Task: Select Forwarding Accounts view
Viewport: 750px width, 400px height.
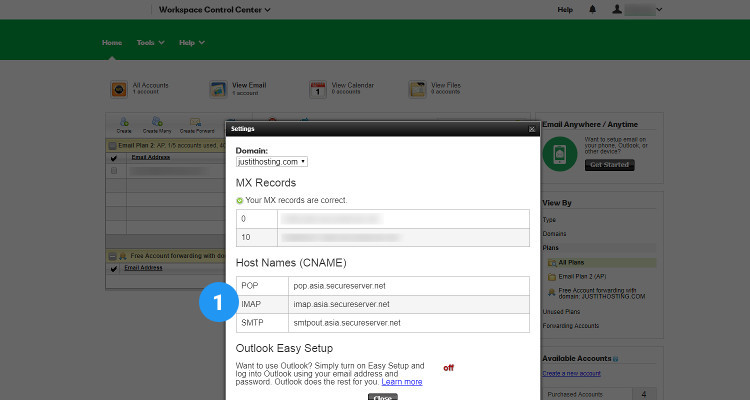Action: (x=571, y=326)
